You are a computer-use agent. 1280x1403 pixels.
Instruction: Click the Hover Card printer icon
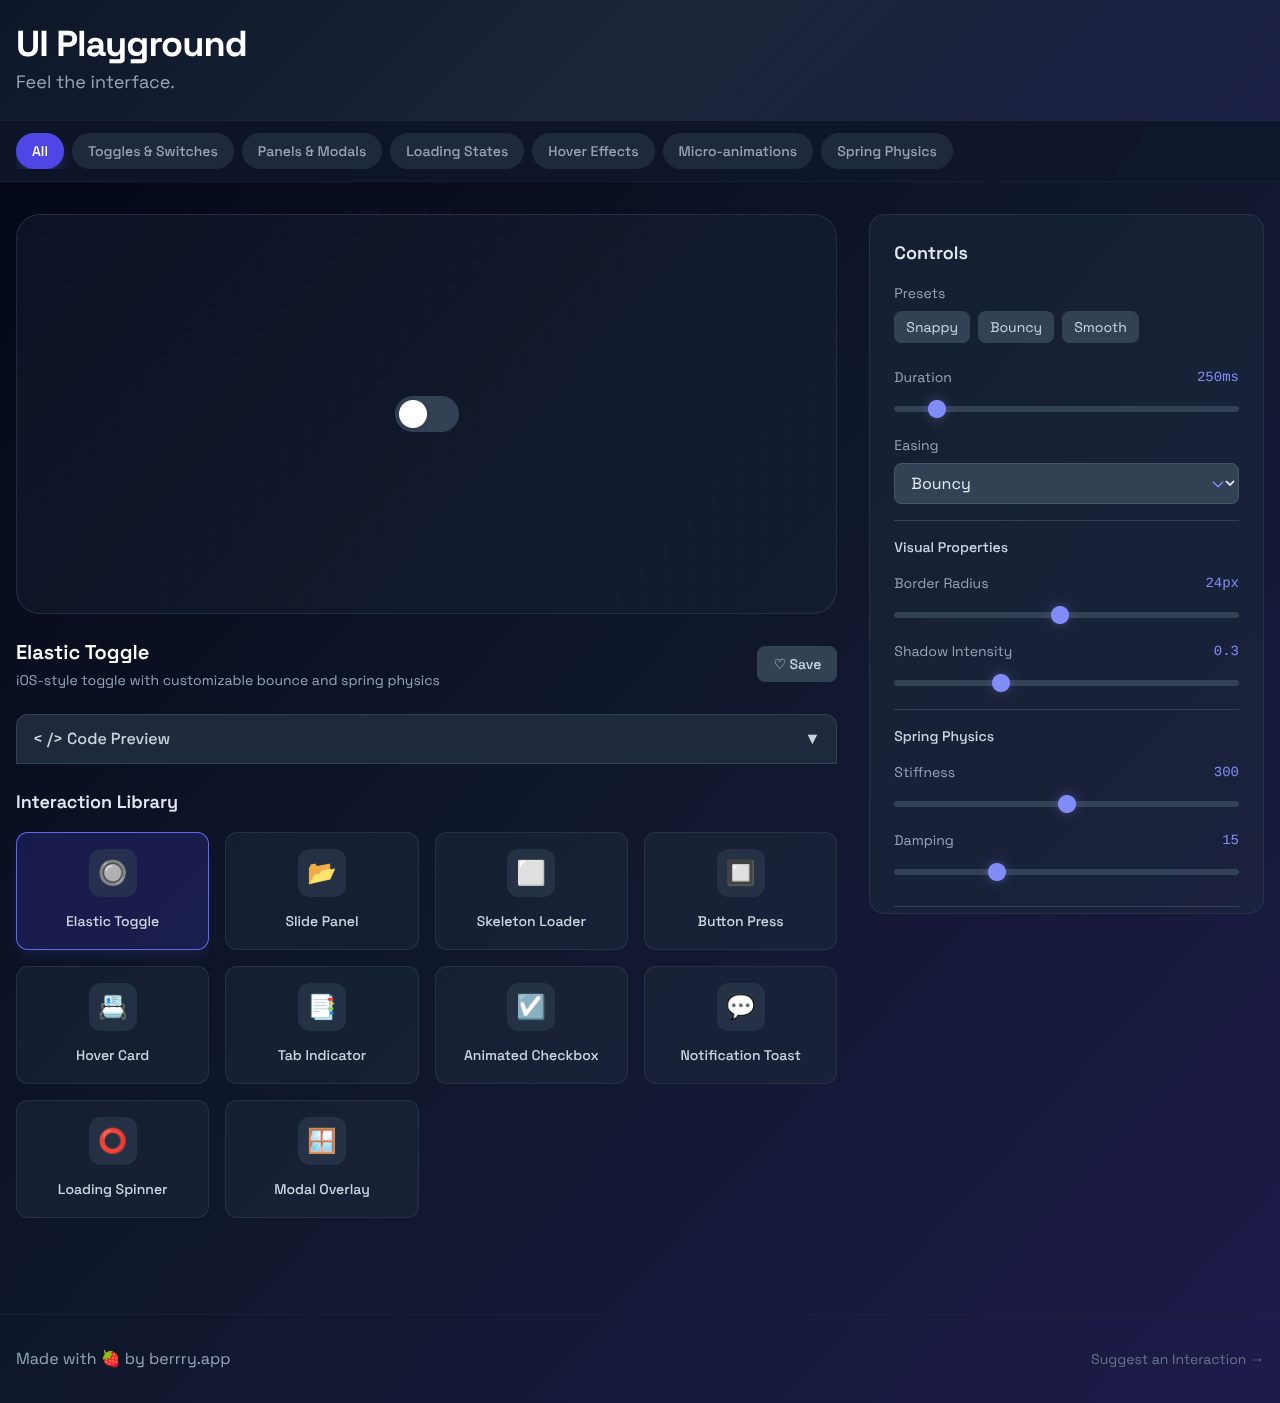pyautogui.click(x=112, y=1007)
